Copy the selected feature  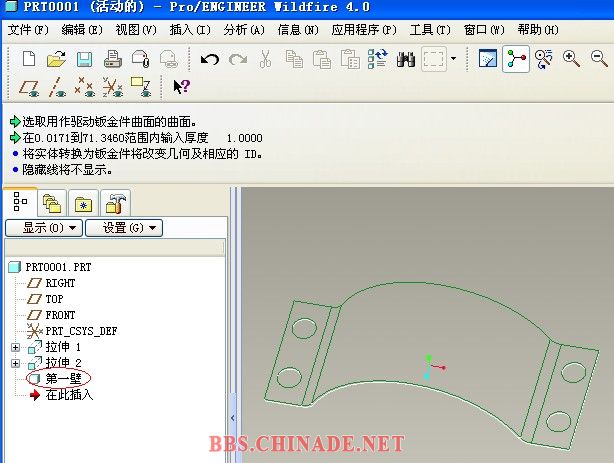tap(294, 59)
